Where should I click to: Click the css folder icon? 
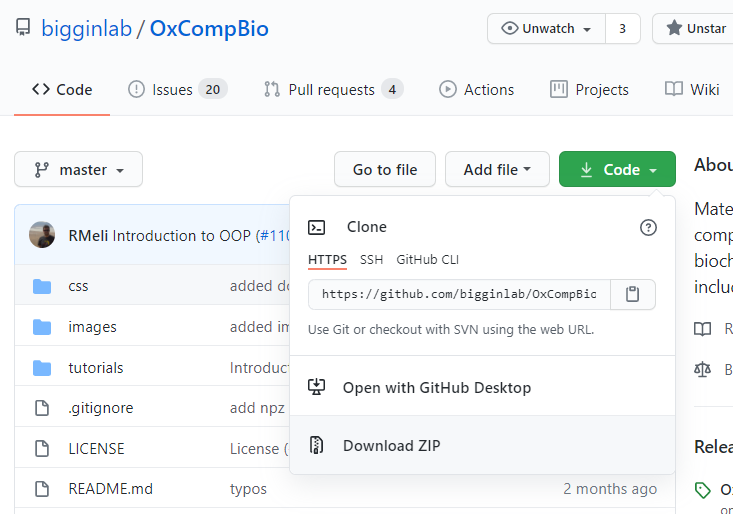[42, 286]
